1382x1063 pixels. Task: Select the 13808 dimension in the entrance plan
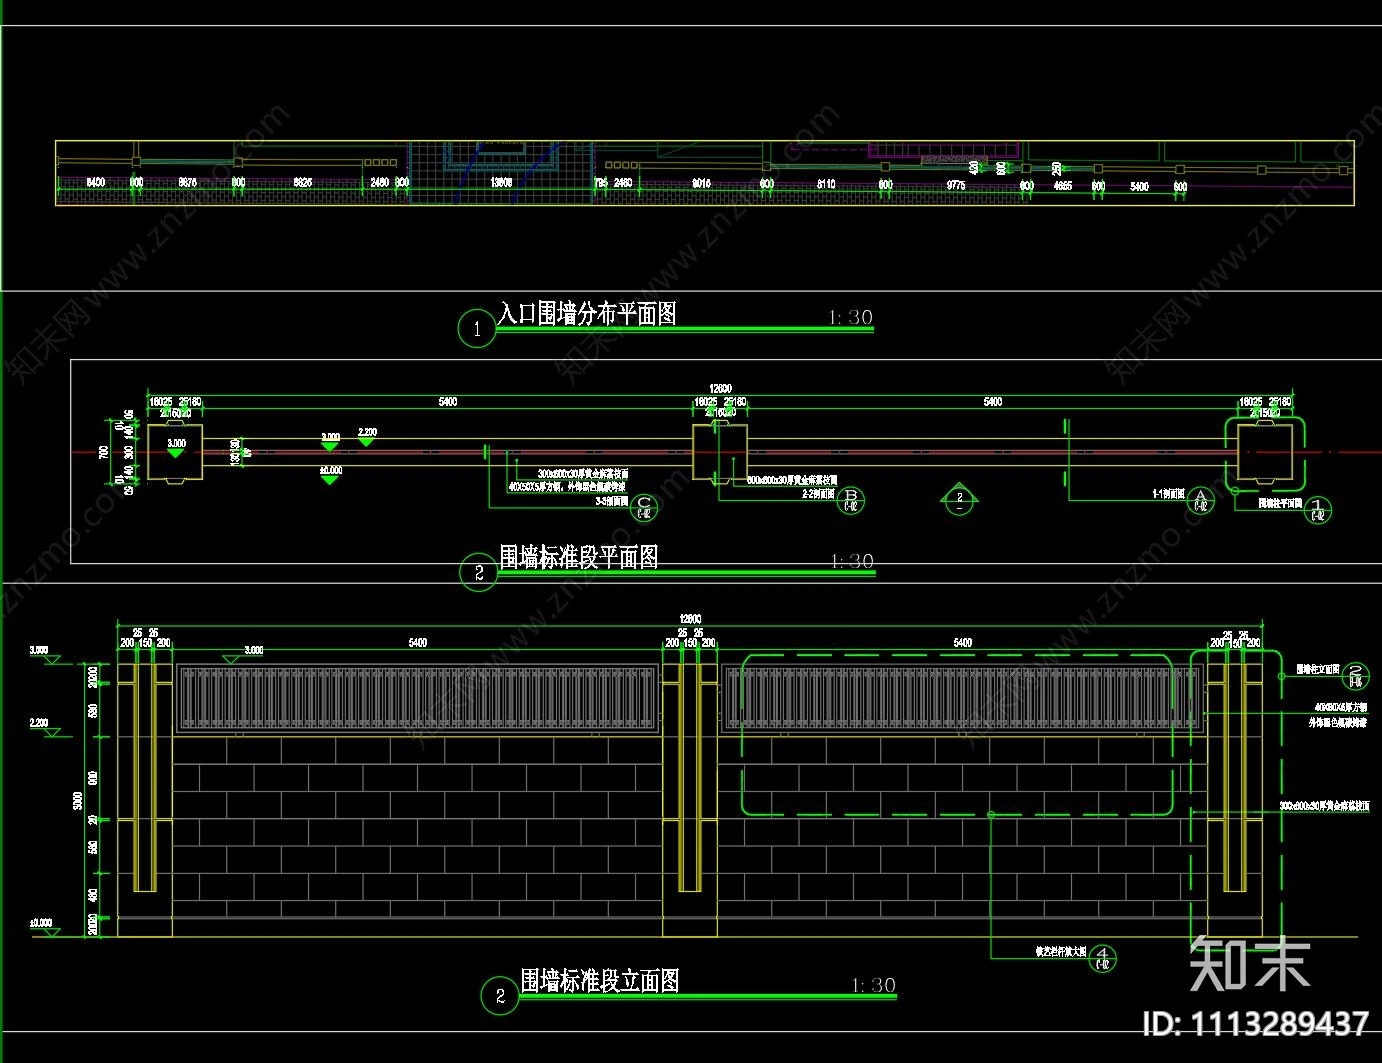click(x=502, y=183)
